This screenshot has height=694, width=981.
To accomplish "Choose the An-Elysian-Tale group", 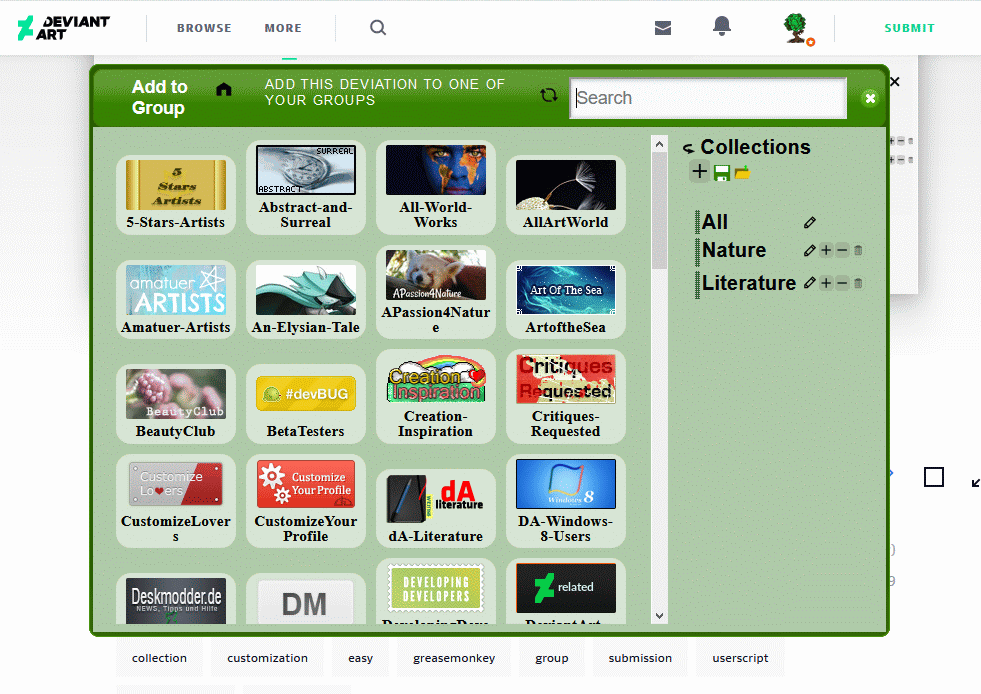I will point(306,299).
